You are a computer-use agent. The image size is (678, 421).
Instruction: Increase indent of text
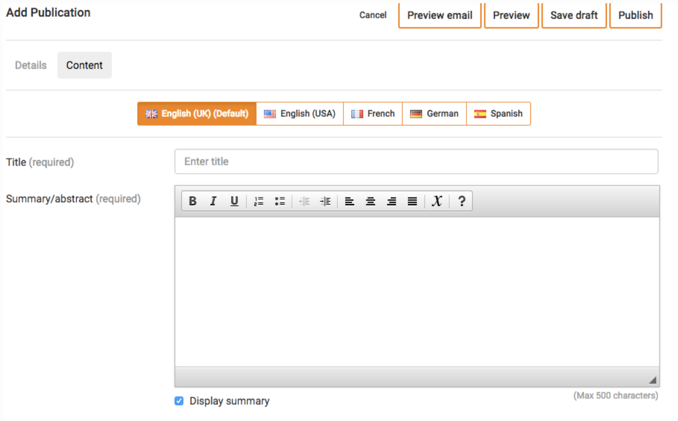pos(325,201)
